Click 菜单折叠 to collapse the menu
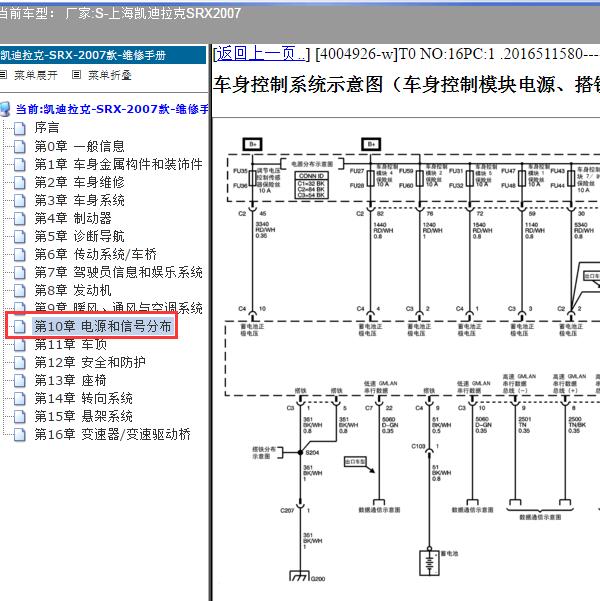600x601 pixels. click(x=110, y=75)
